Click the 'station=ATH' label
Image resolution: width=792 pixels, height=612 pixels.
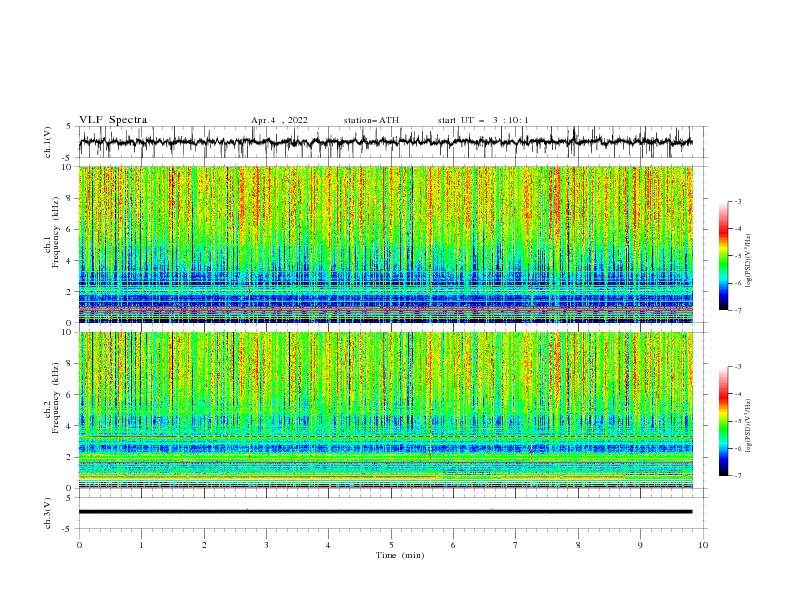click(371, 120)
